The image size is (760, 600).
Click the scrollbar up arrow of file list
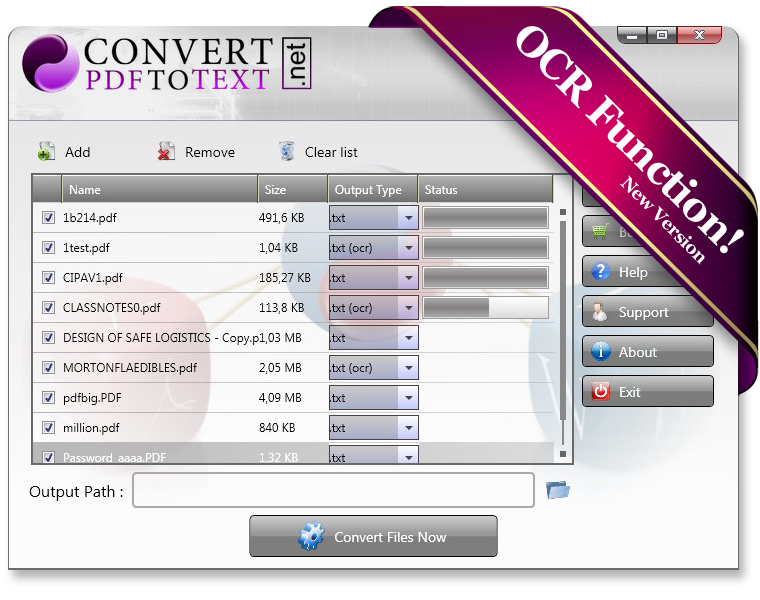coord(563,212)
